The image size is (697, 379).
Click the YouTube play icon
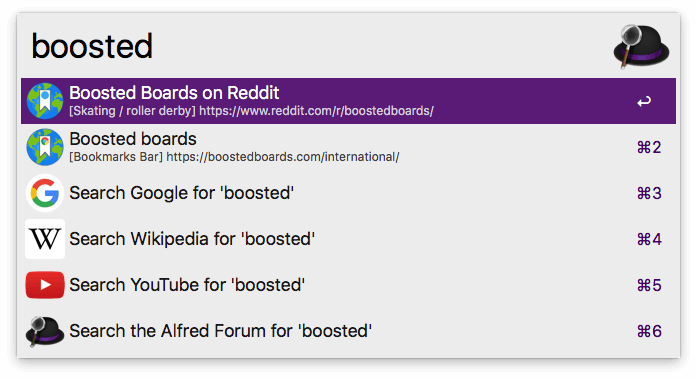44,285
